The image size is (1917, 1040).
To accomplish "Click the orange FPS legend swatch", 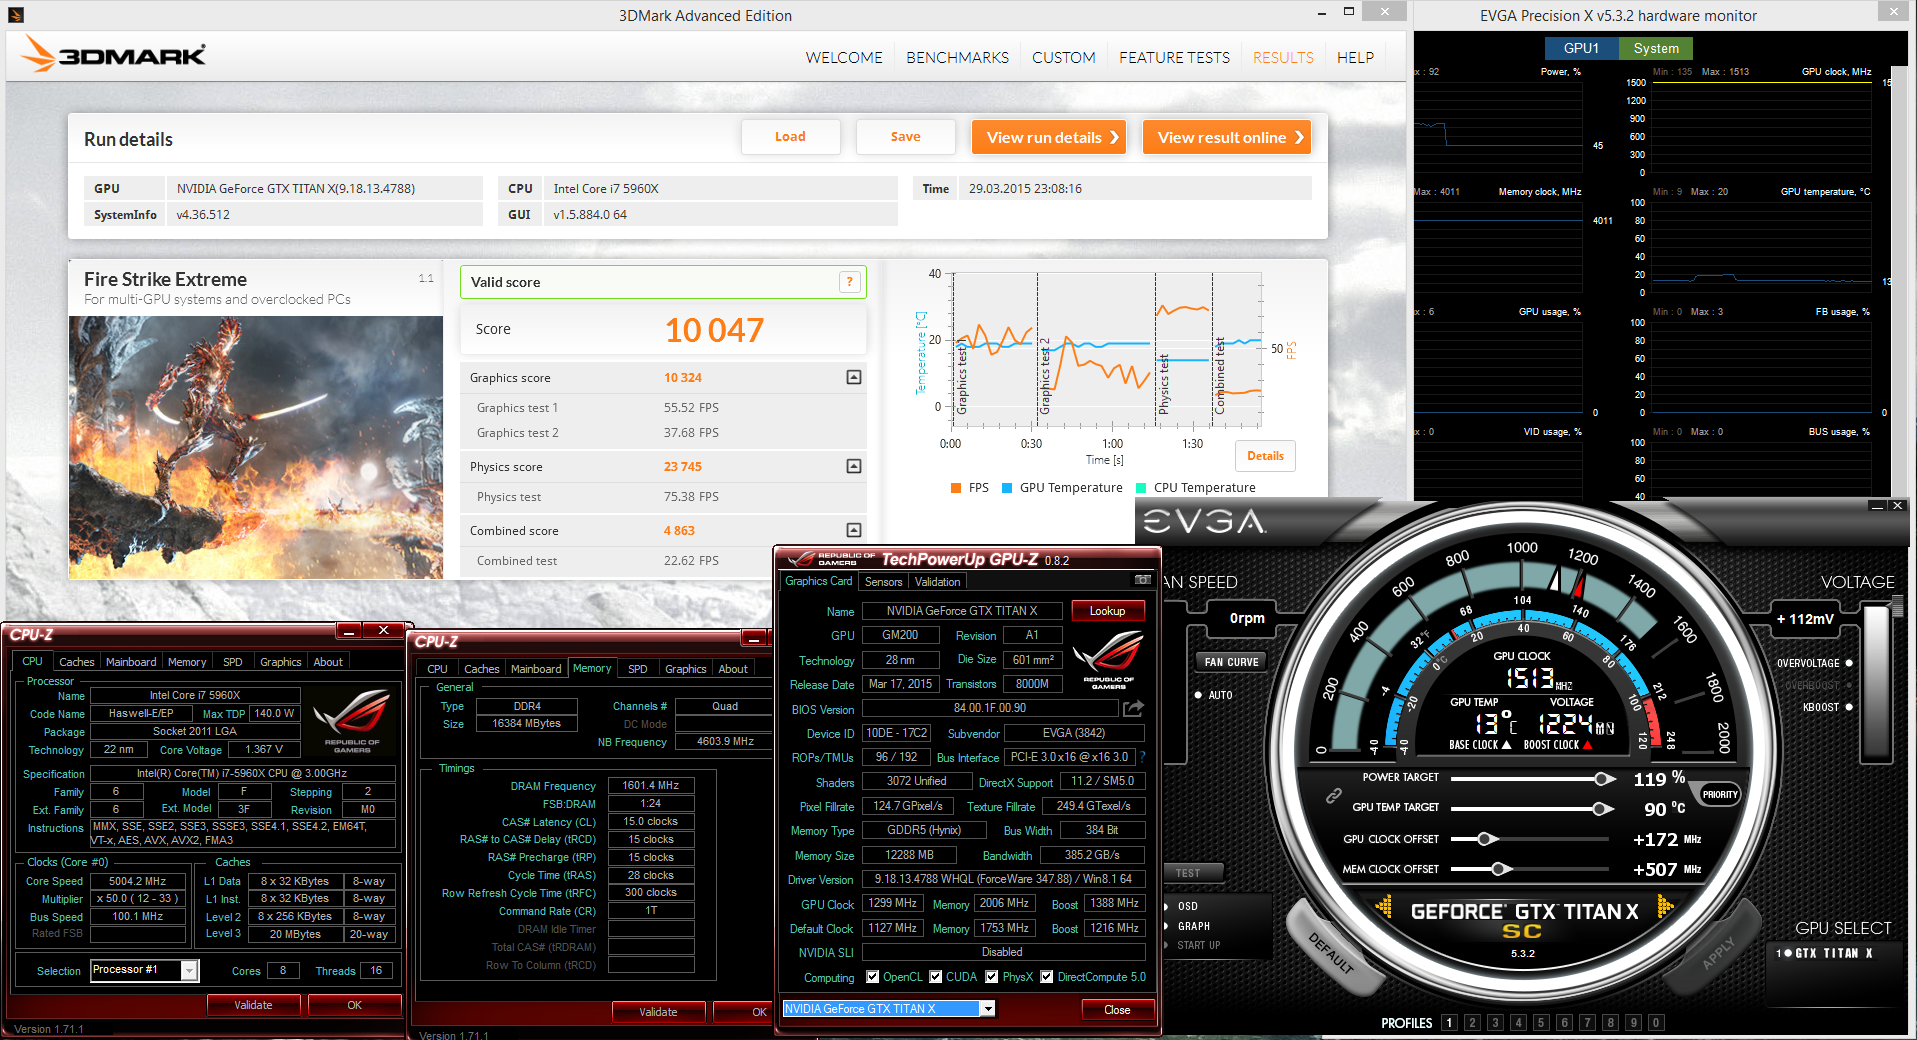I will coord(956,488).
